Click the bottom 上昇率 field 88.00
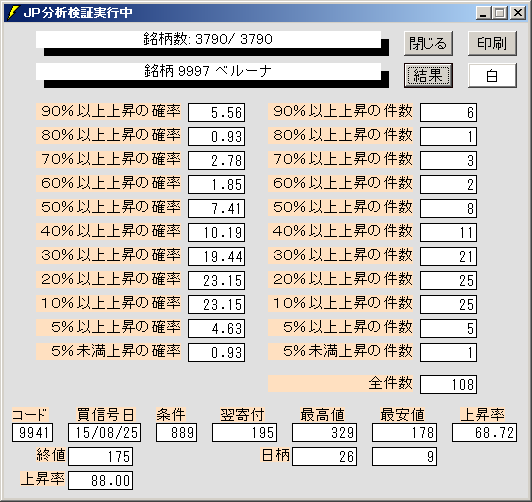Screen dimensions: 532x502 100,481
